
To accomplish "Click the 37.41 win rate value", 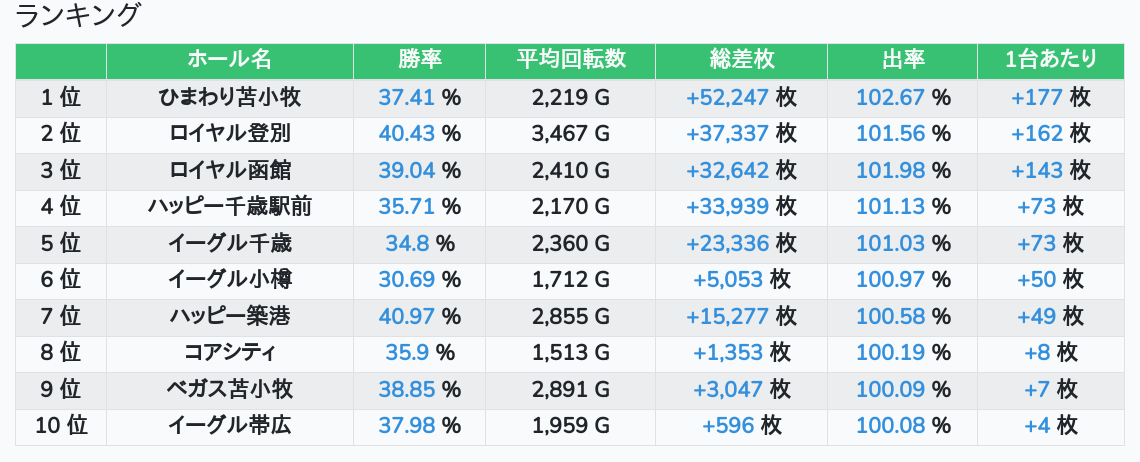I will (407, 98).
